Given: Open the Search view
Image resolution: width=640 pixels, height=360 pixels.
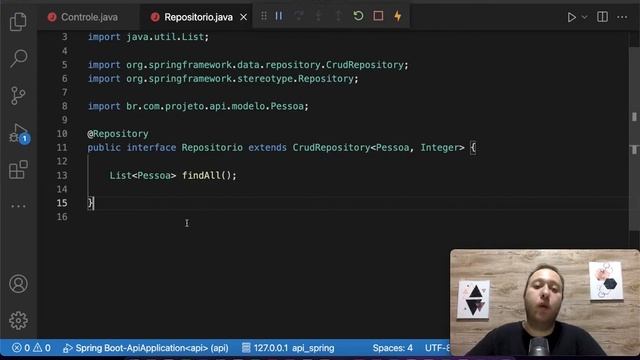Looking at the screenshot, I should coord(18,58).
